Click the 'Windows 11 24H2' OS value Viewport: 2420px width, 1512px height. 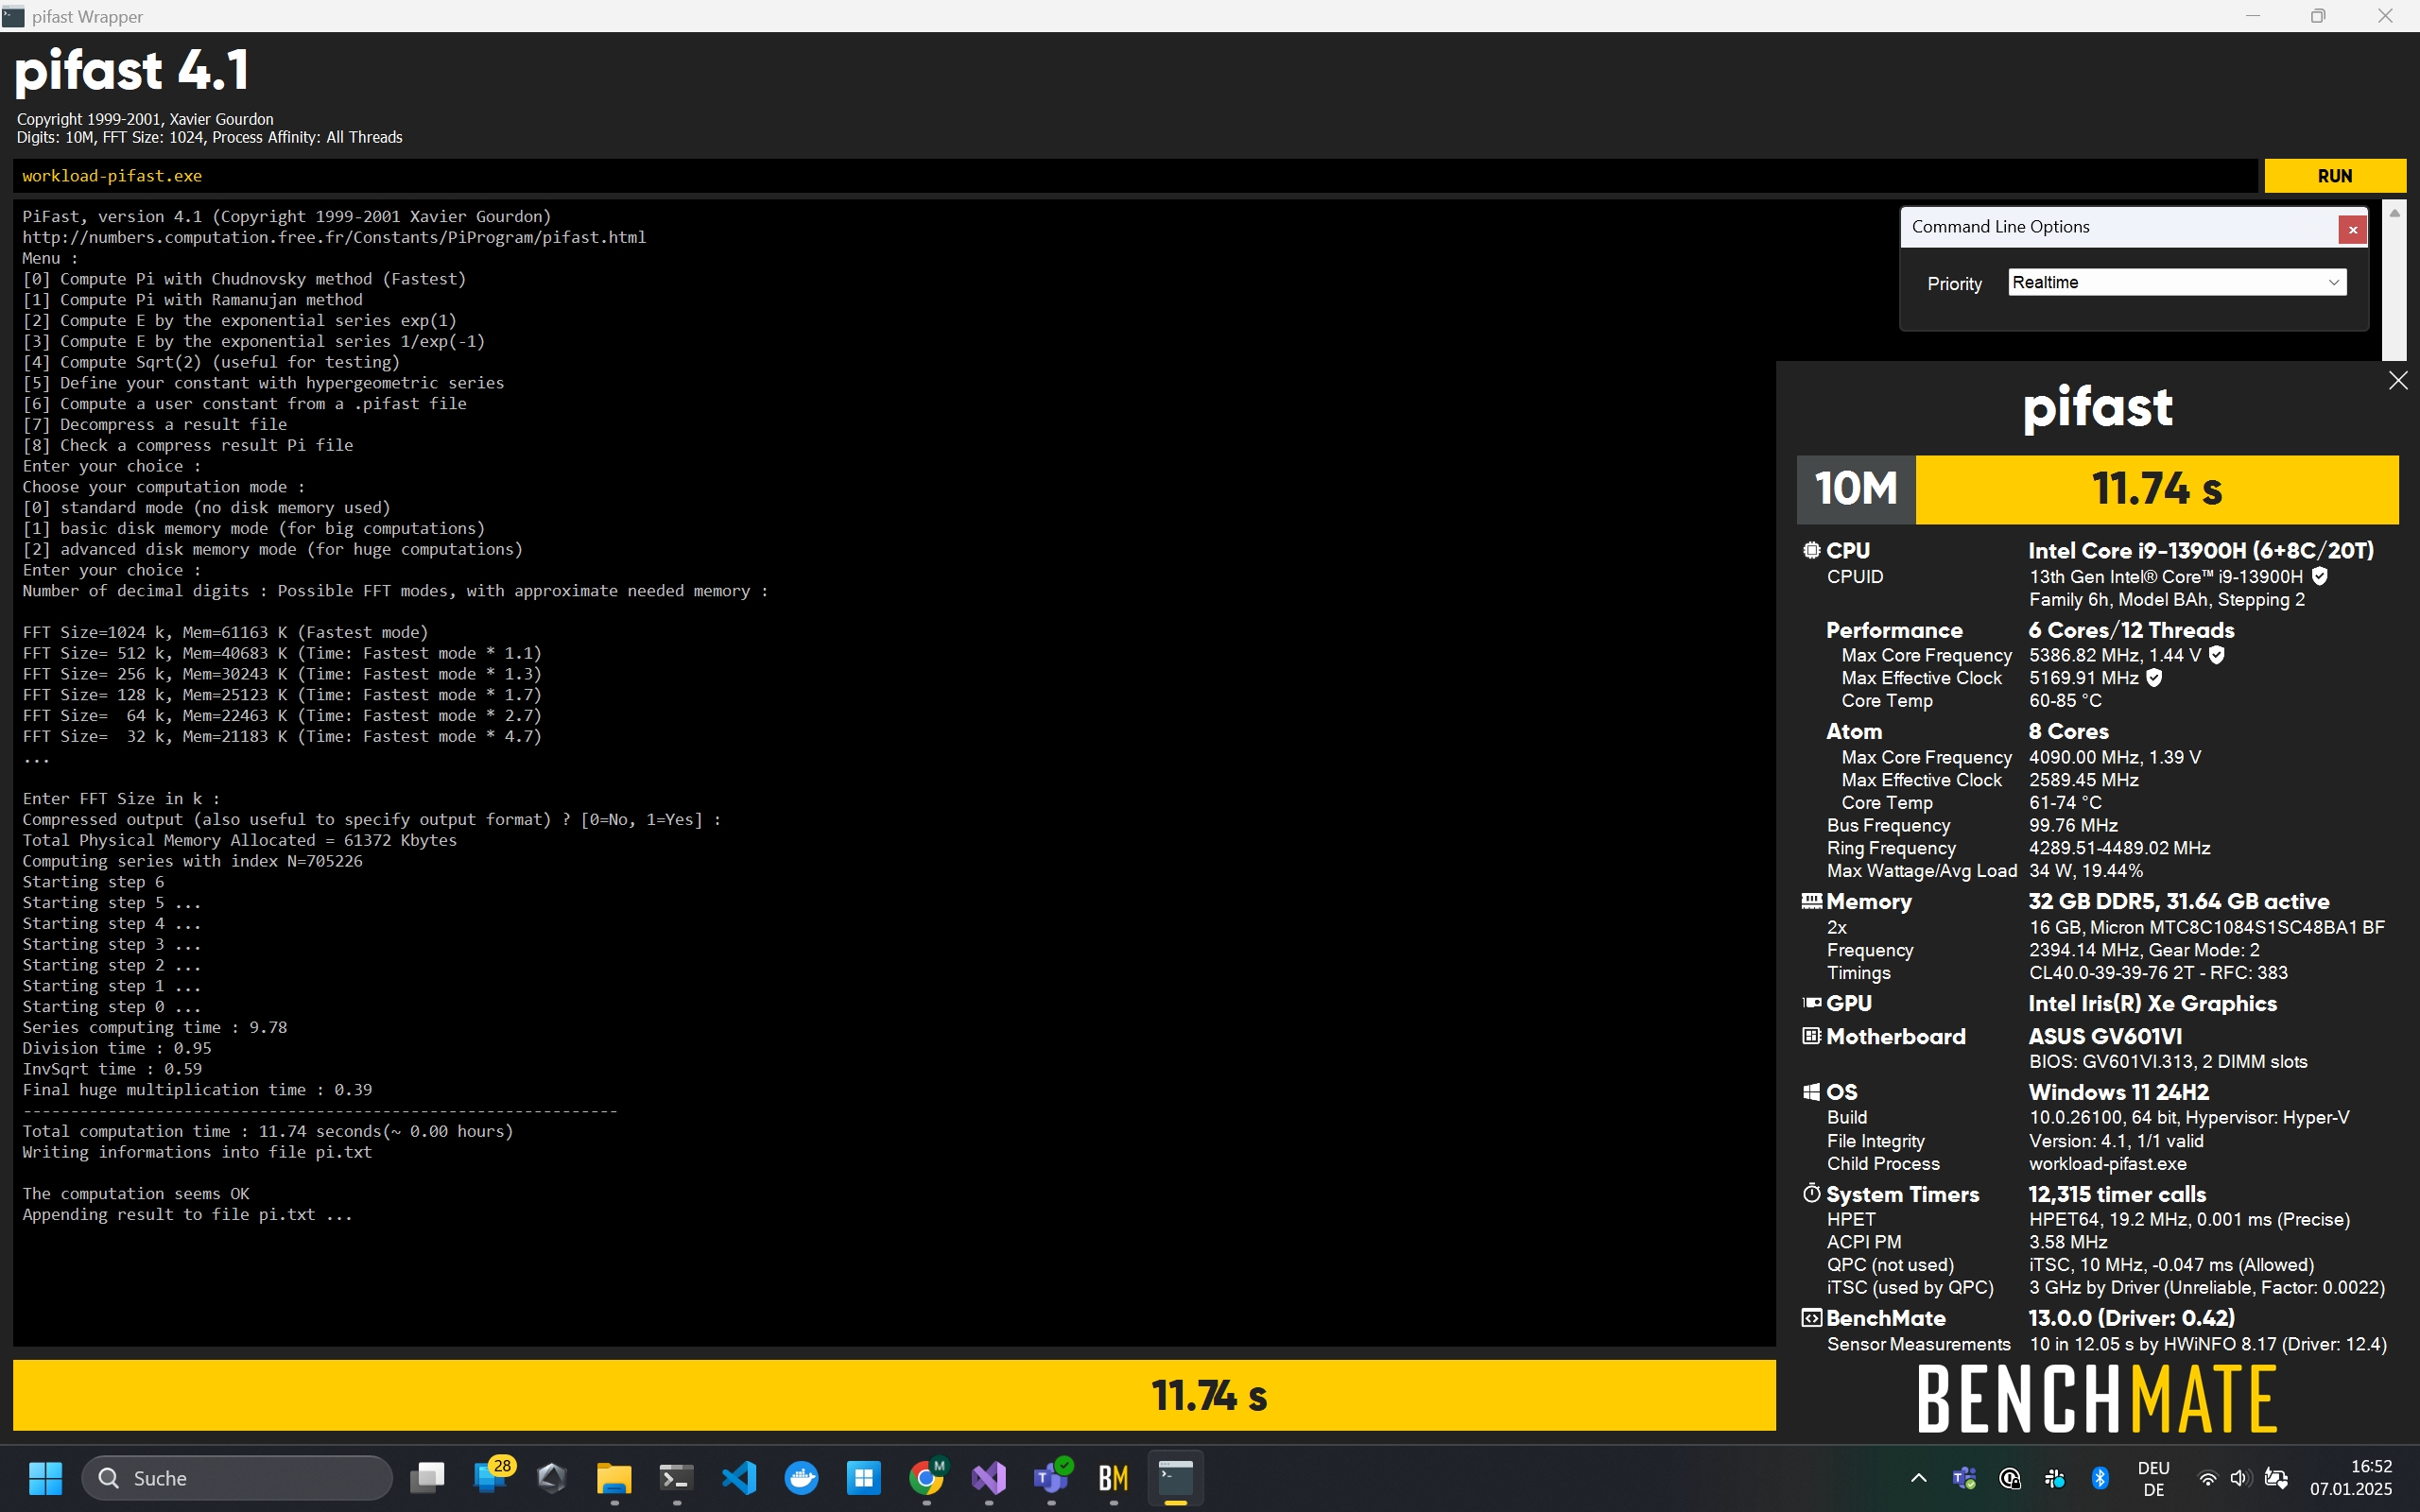tap(2118, 1092)
